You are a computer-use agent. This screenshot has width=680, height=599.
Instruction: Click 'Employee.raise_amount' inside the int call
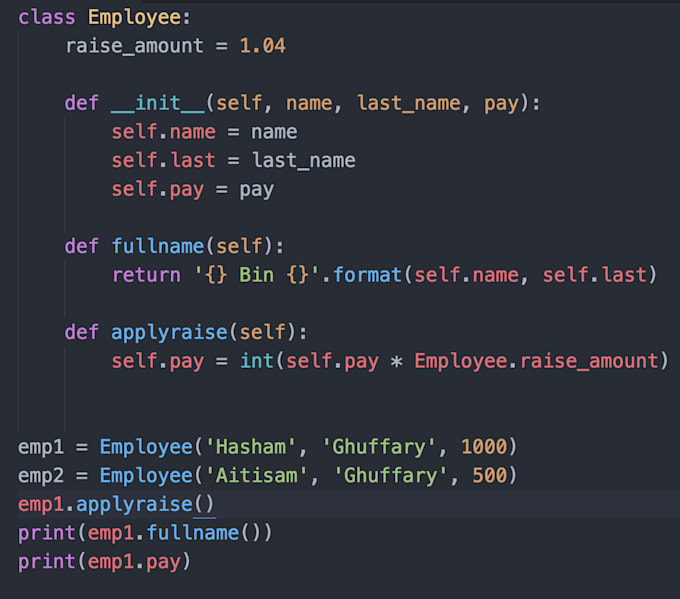tap(536, 361)
